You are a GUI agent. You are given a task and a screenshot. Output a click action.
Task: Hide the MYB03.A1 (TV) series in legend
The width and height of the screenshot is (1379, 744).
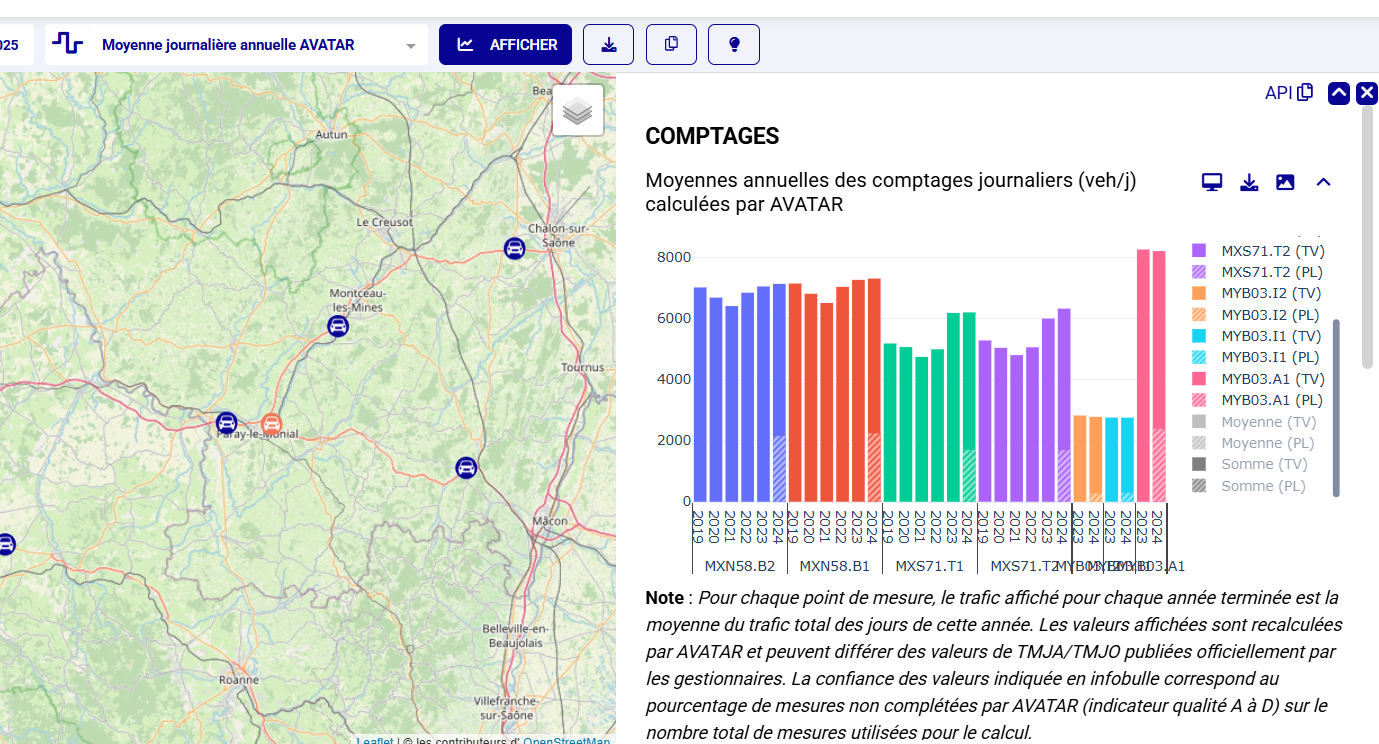(x=1272, y=379)
